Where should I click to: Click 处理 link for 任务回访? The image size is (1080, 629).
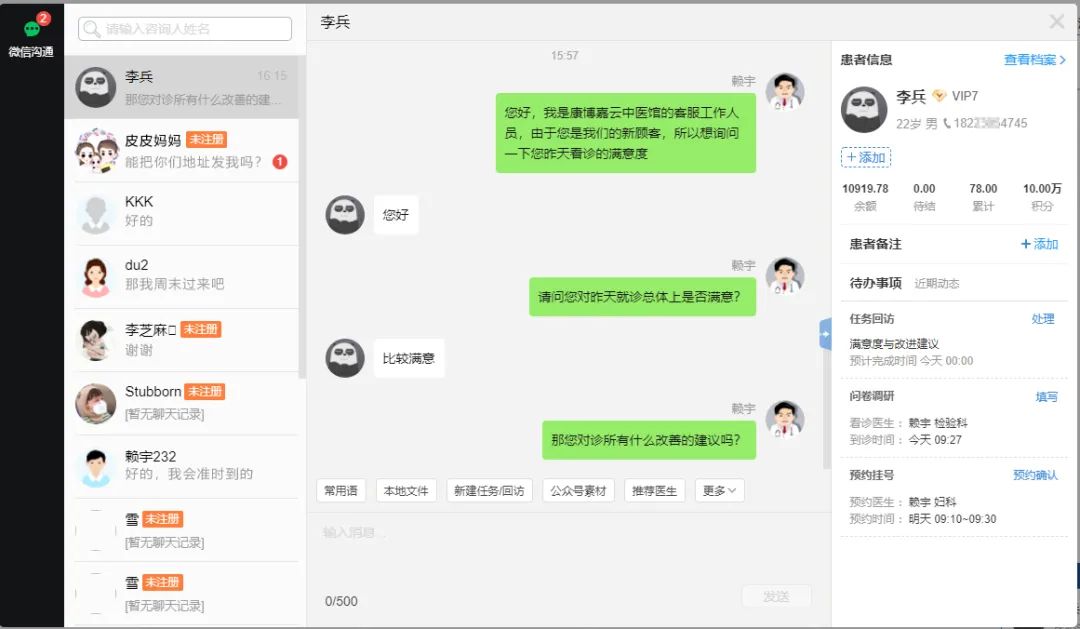click(1043, 319)
